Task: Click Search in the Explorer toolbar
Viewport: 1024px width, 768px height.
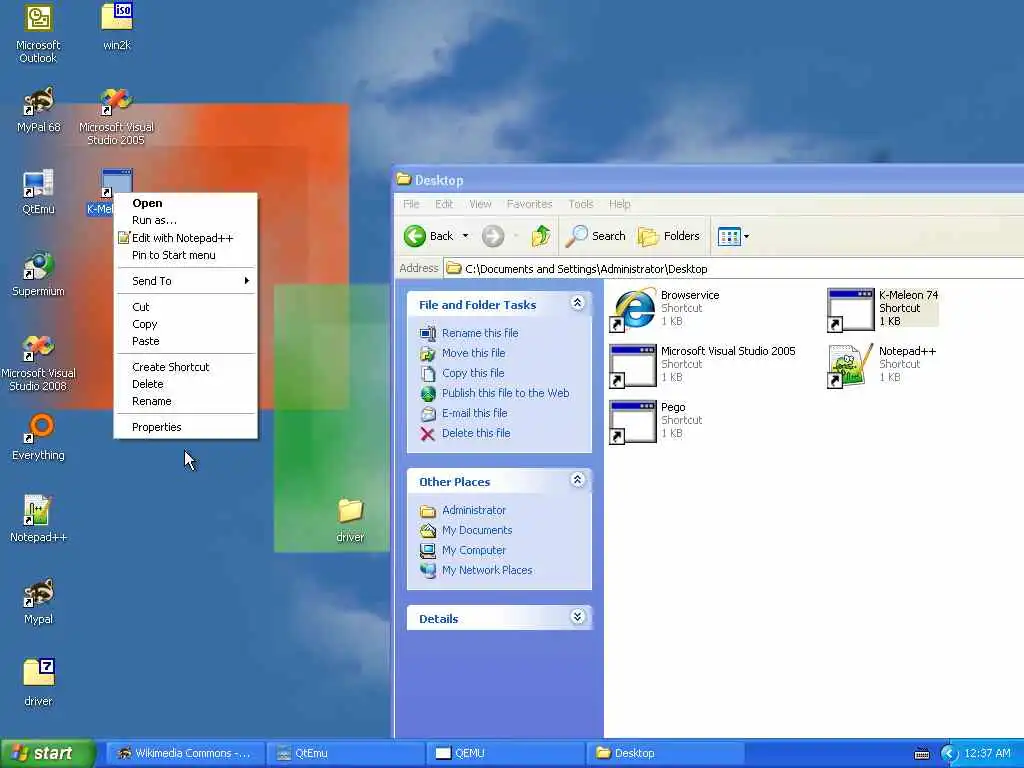Action: pos(596,236)
